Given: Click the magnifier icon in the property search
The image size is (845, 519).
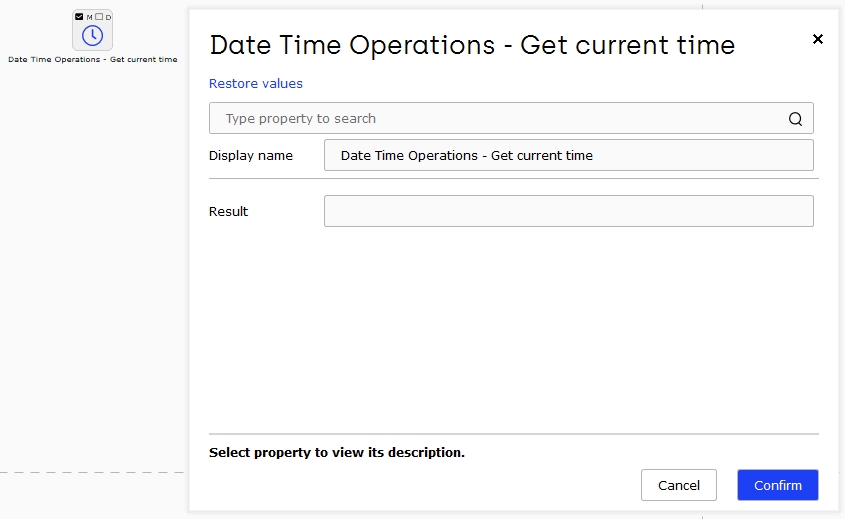Looking at the screenshot, I should 795,119.
